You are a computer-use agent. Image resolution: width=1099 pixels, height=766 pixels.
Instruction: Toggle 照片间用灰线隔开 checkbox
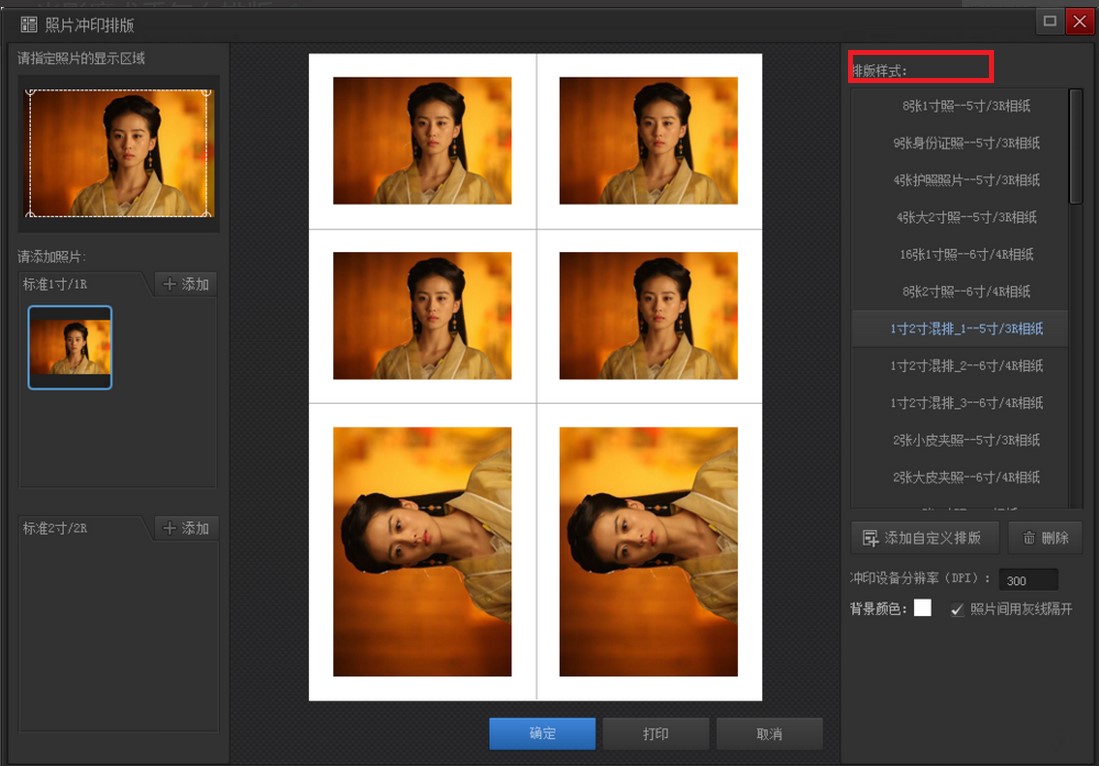[957, 609]
